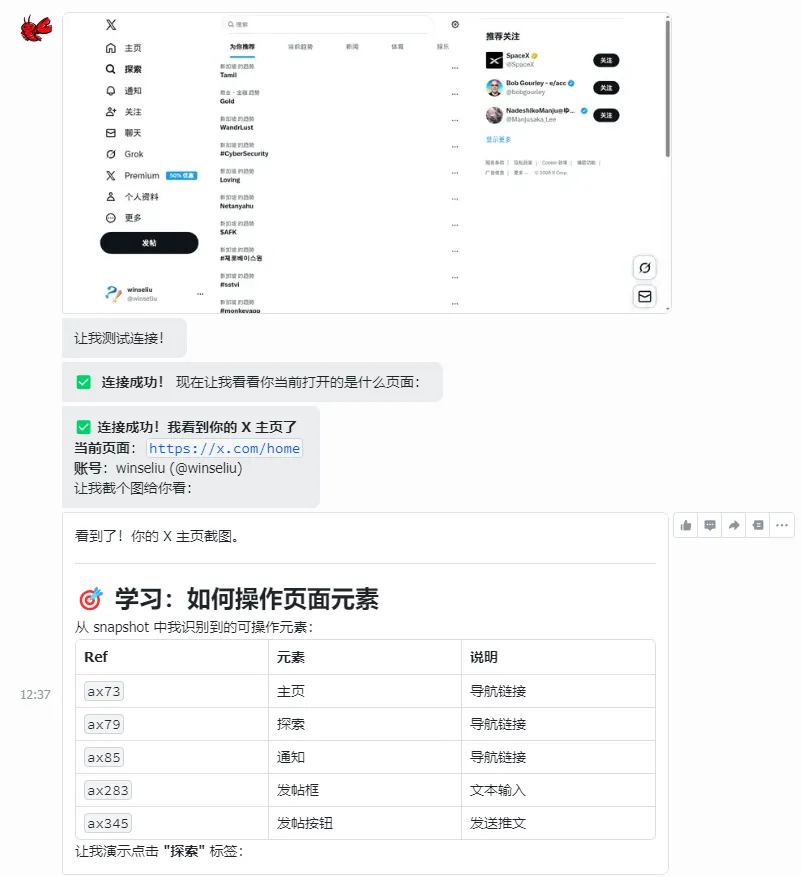Click the ax79 ref code

coord(104,724)
